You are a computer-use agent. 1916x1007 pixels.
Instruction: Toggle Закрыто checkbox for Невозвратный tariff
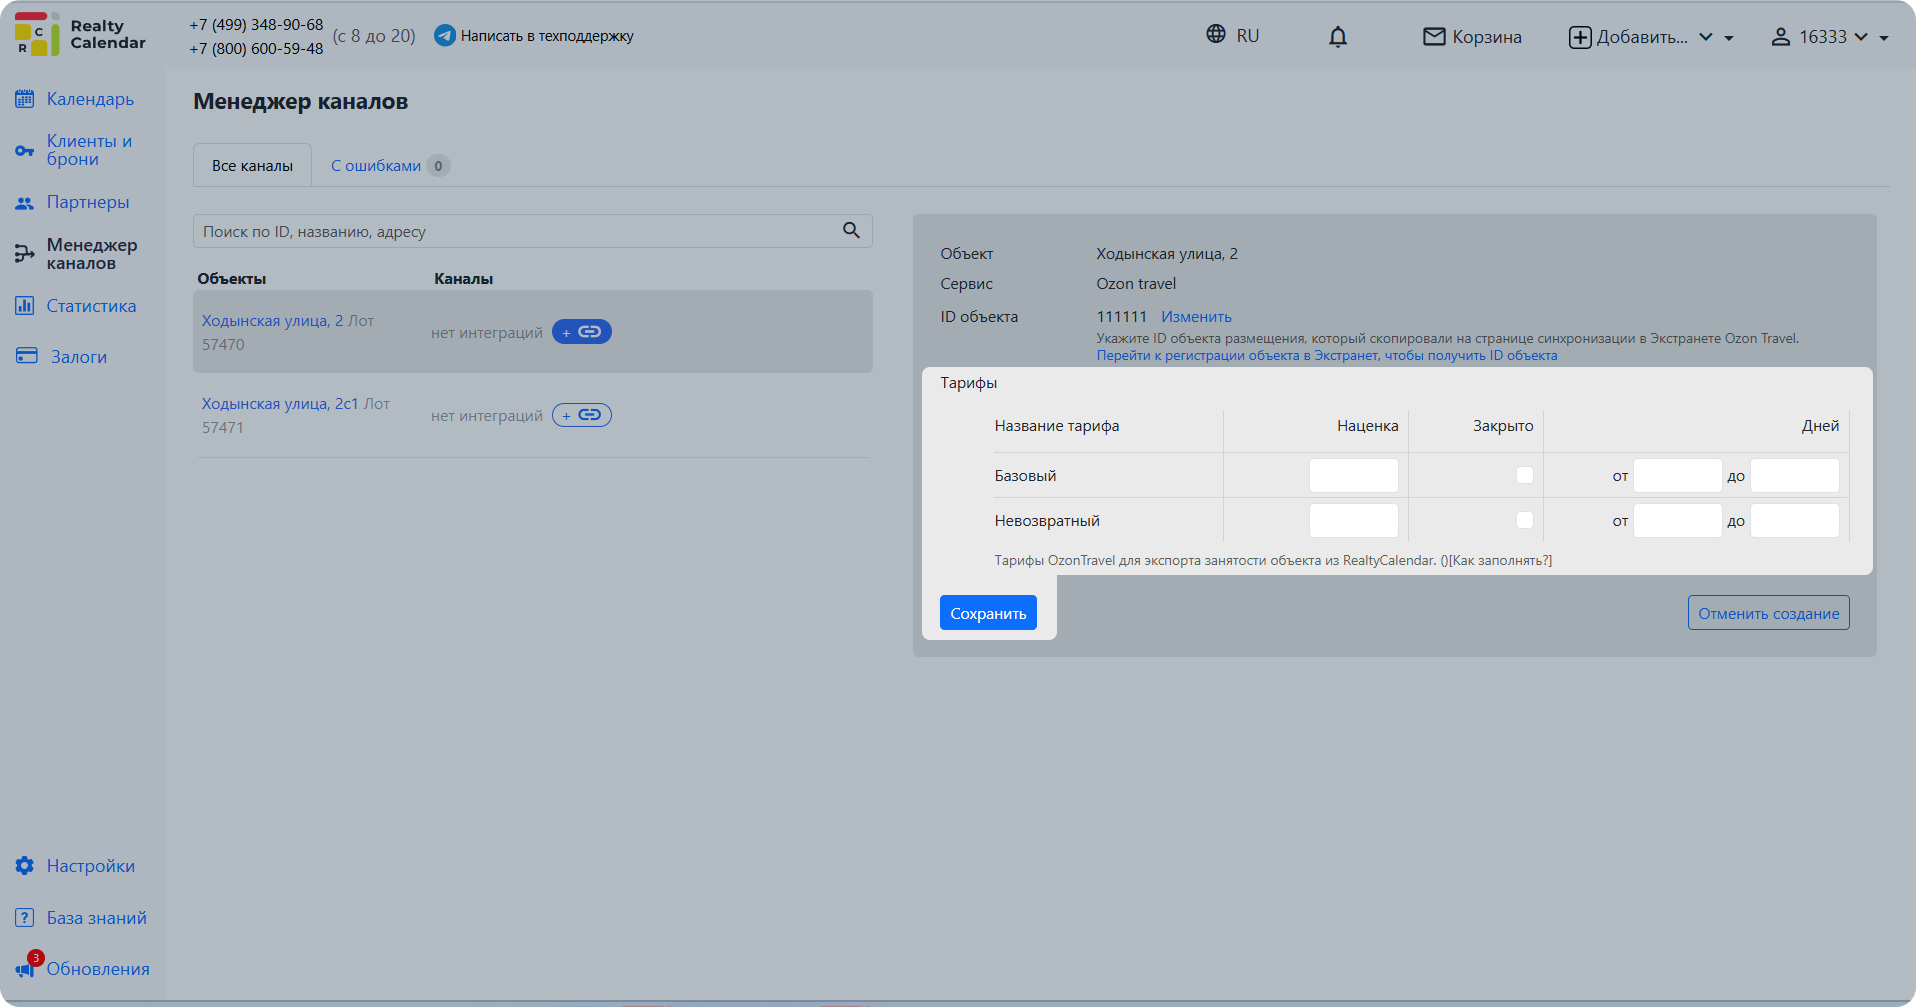tap(1524, 520)
